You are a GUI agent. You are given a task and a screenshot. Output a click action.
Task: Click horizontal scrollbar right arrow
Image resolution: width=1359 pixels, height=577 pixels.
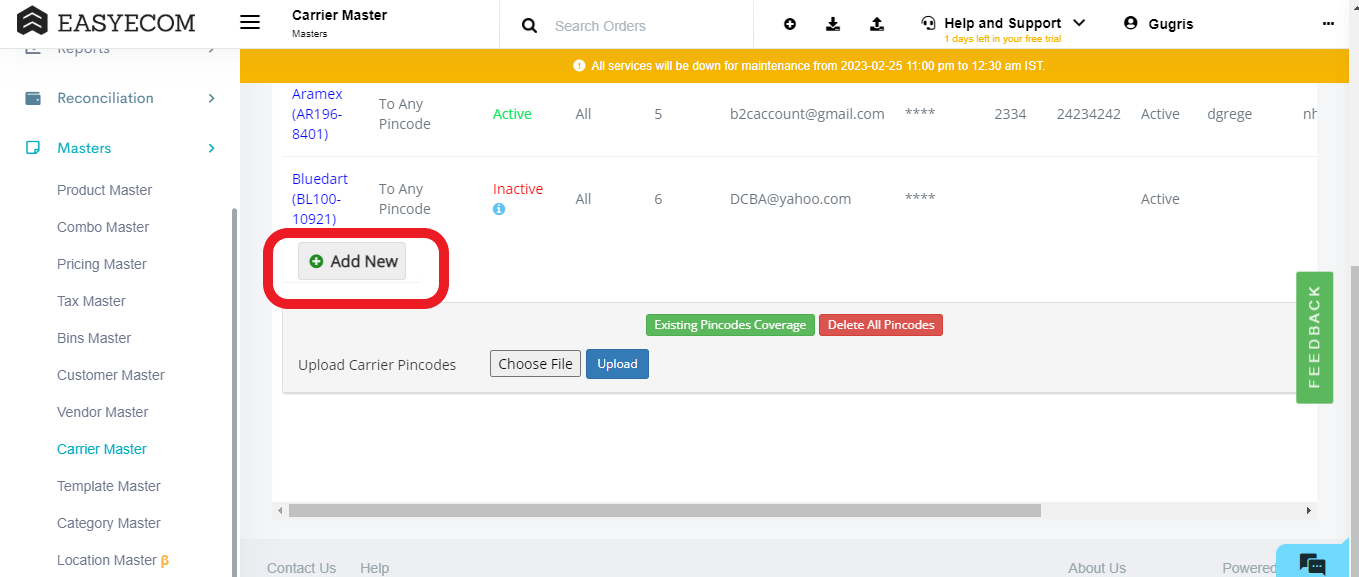(1309, 511)
